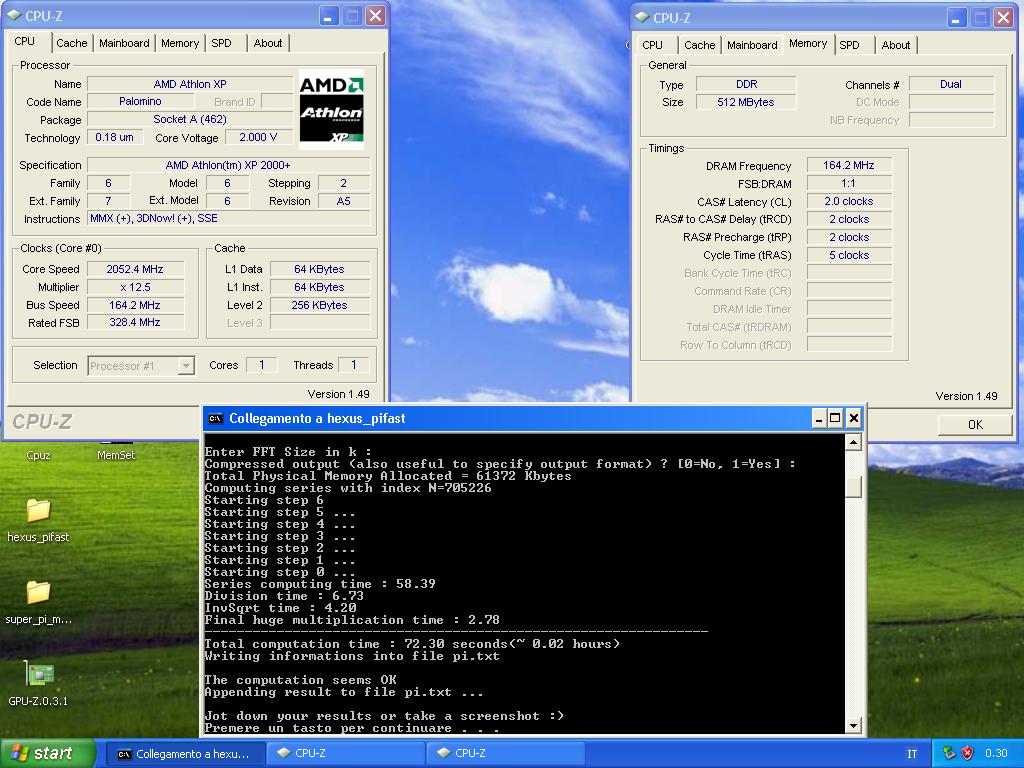Click console window title bar icon

tap(216, 419)
